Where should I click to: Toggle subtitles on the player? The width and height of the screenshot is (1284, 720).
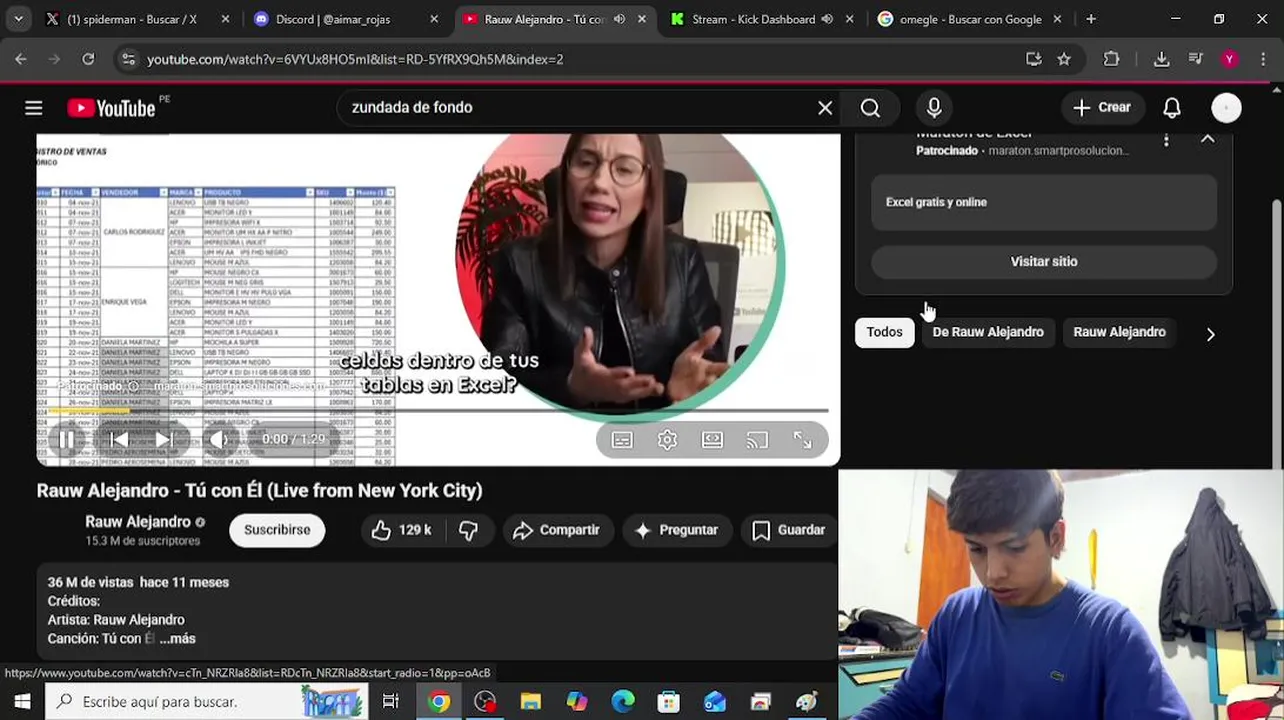[x=622, y=440]
